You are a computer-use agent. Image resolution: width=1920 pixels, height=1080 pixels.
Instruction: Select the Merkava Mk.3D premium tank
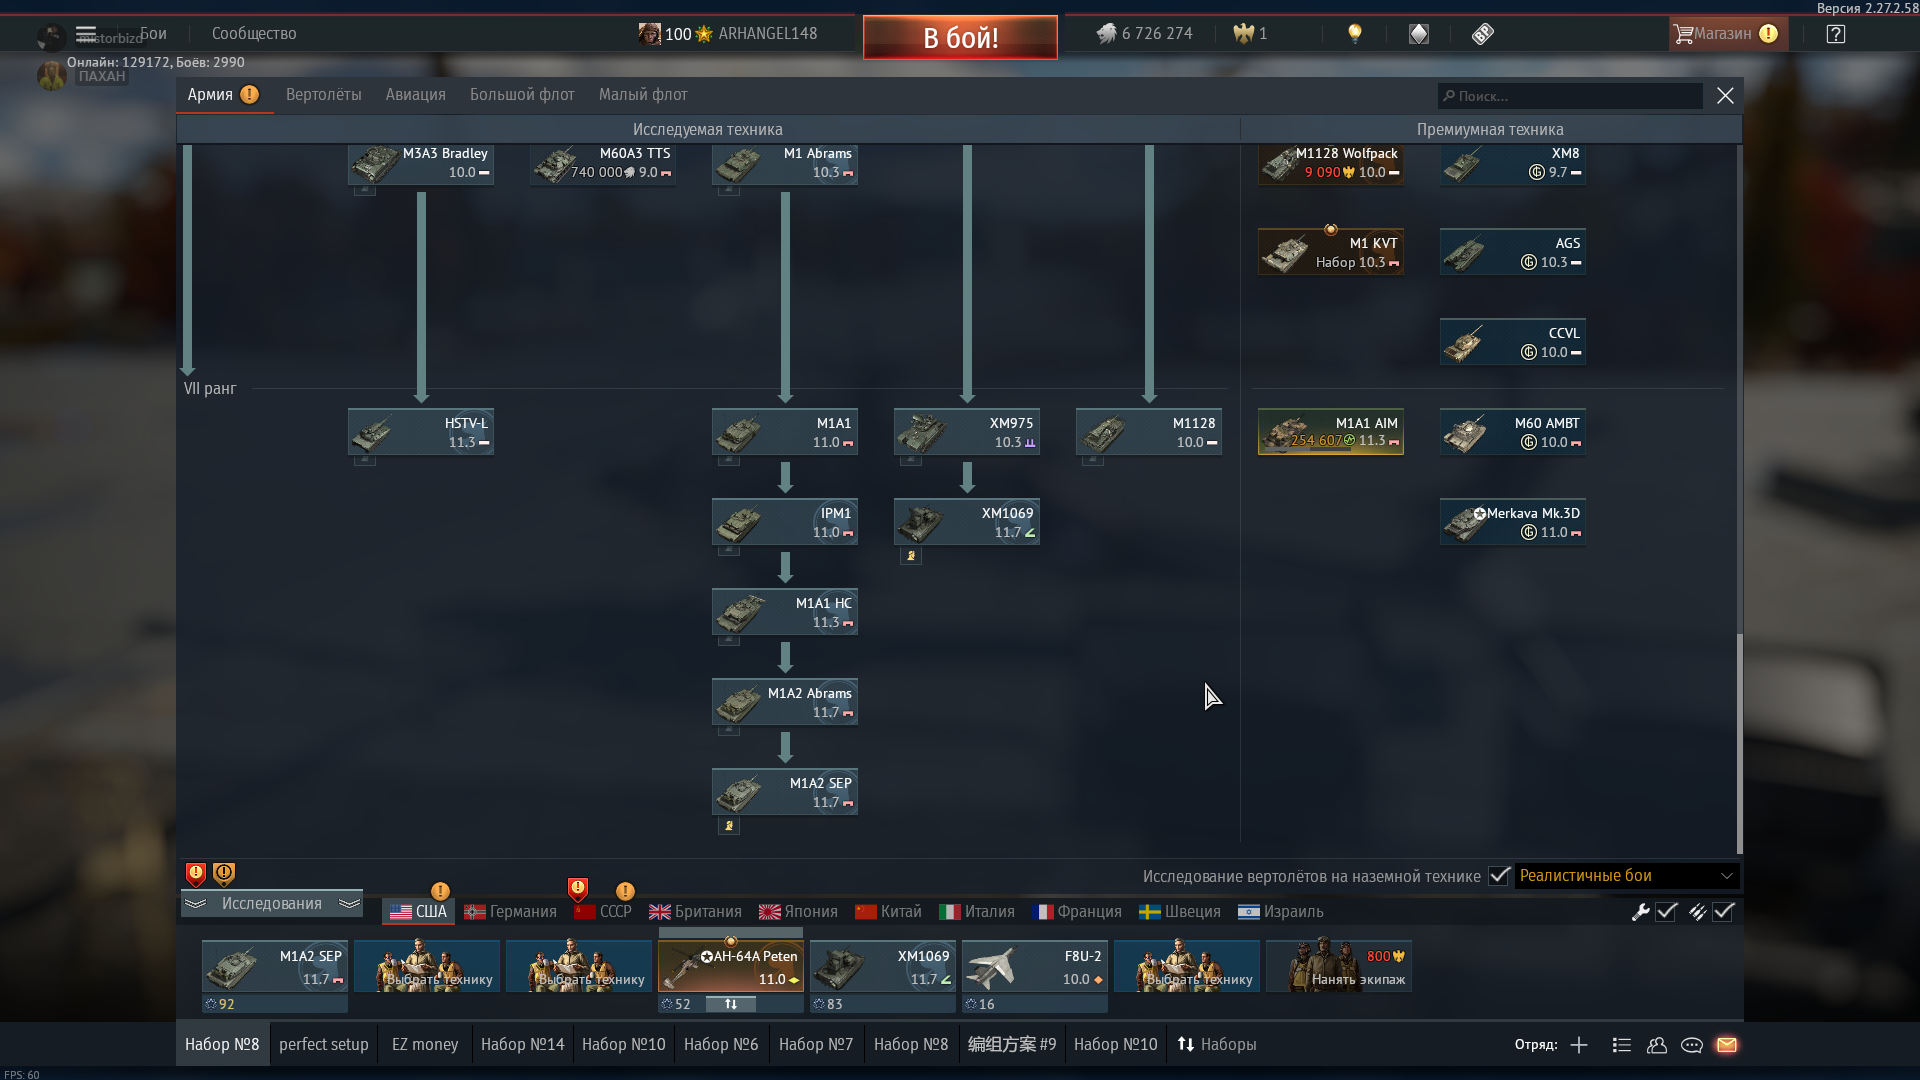pos(1513,522)
